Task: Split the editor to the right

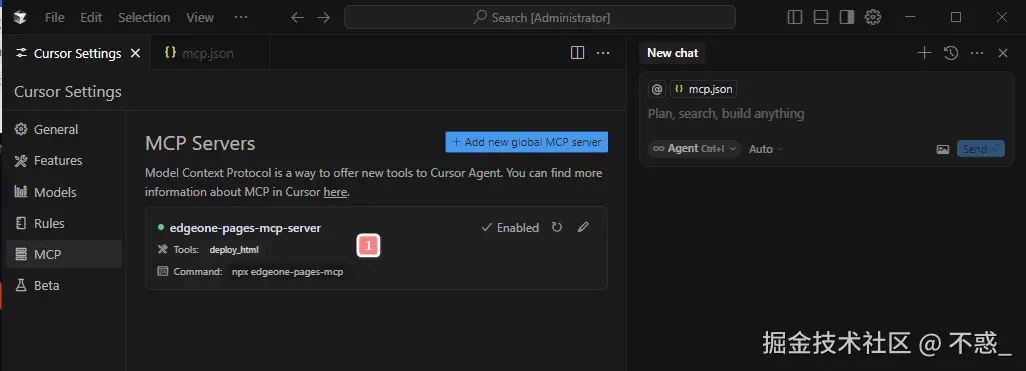Action: click(x=578, y=53)
